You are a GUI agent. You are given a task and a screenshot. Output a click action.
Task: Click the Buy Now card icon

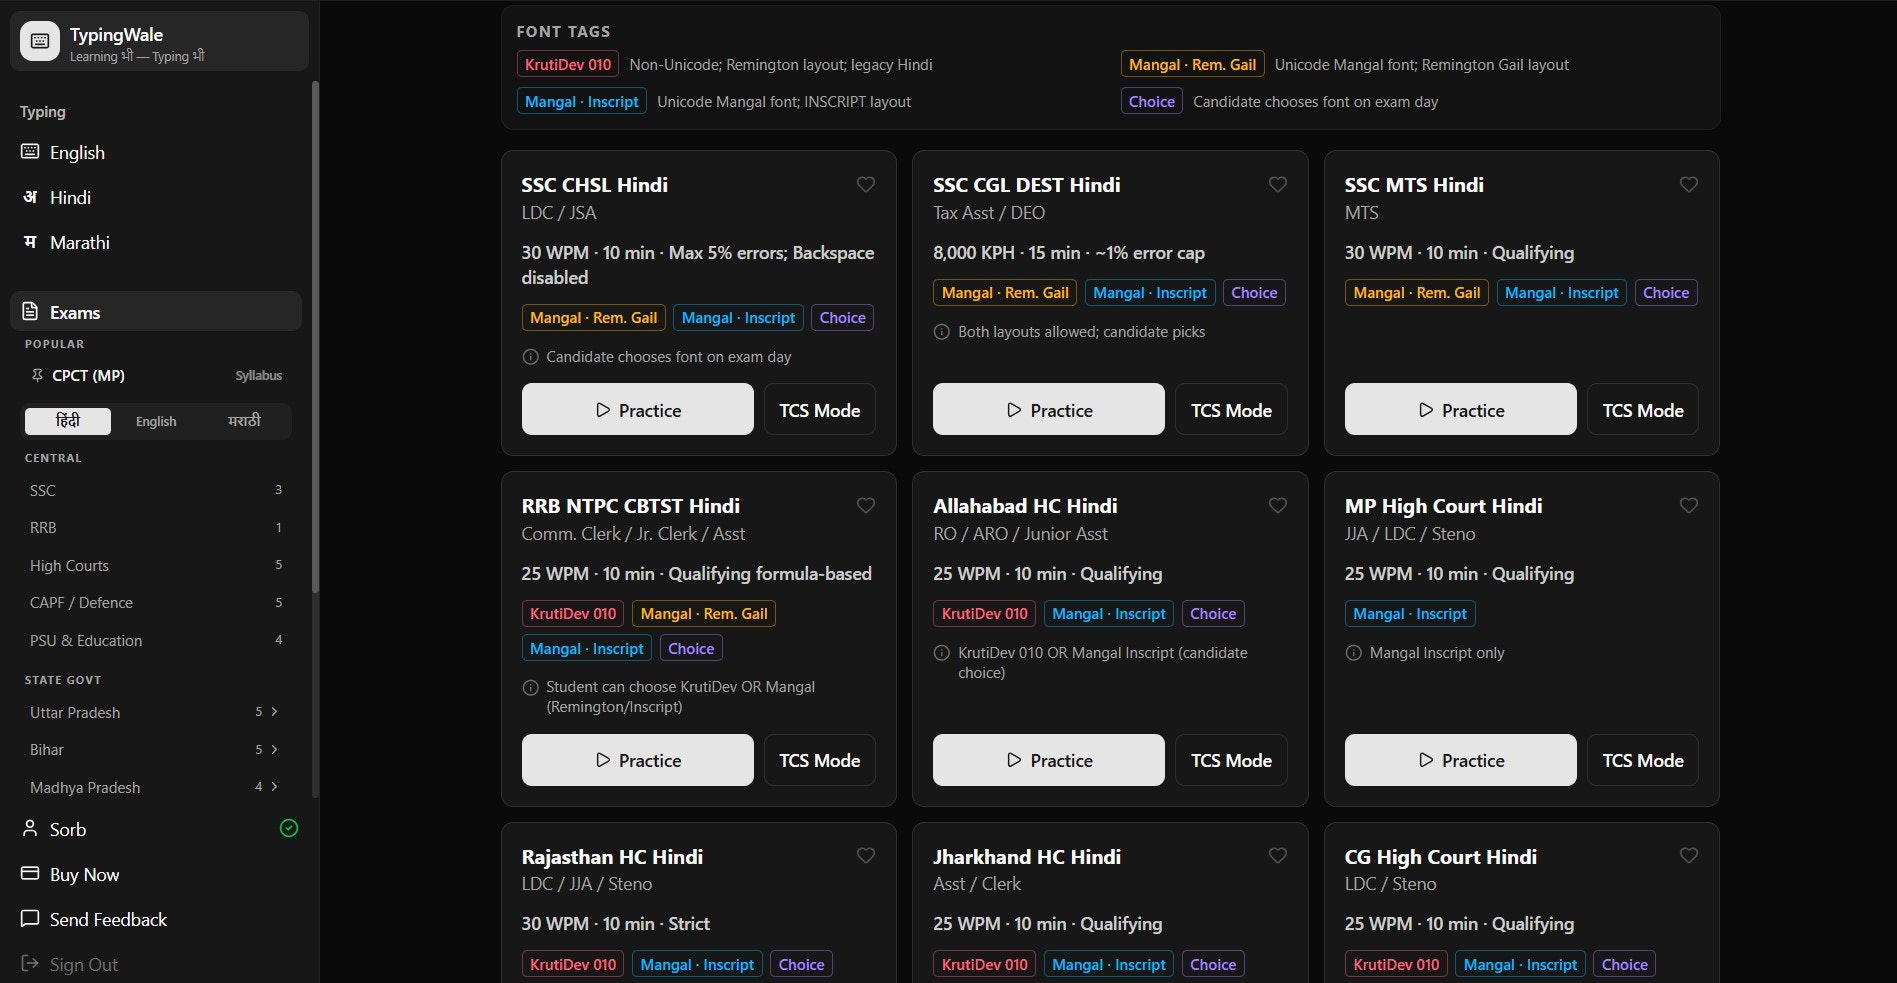coord(30,874)
